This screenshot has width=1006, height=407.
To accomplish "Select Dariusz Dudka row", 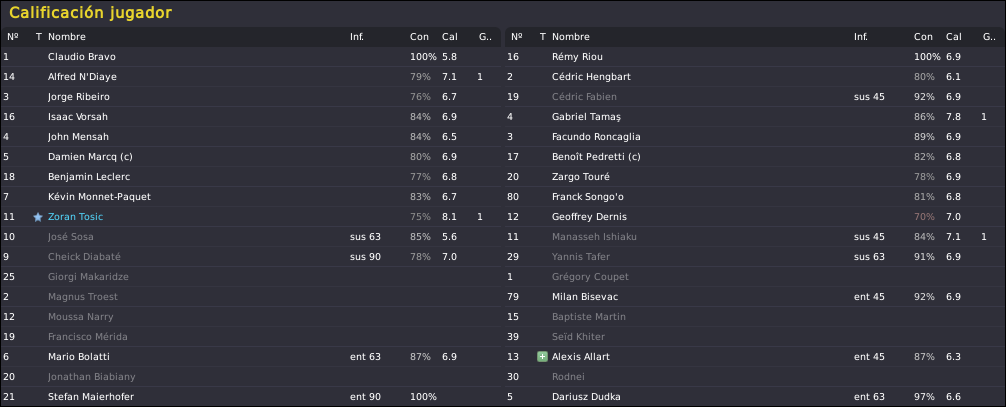I will (755, 397).
